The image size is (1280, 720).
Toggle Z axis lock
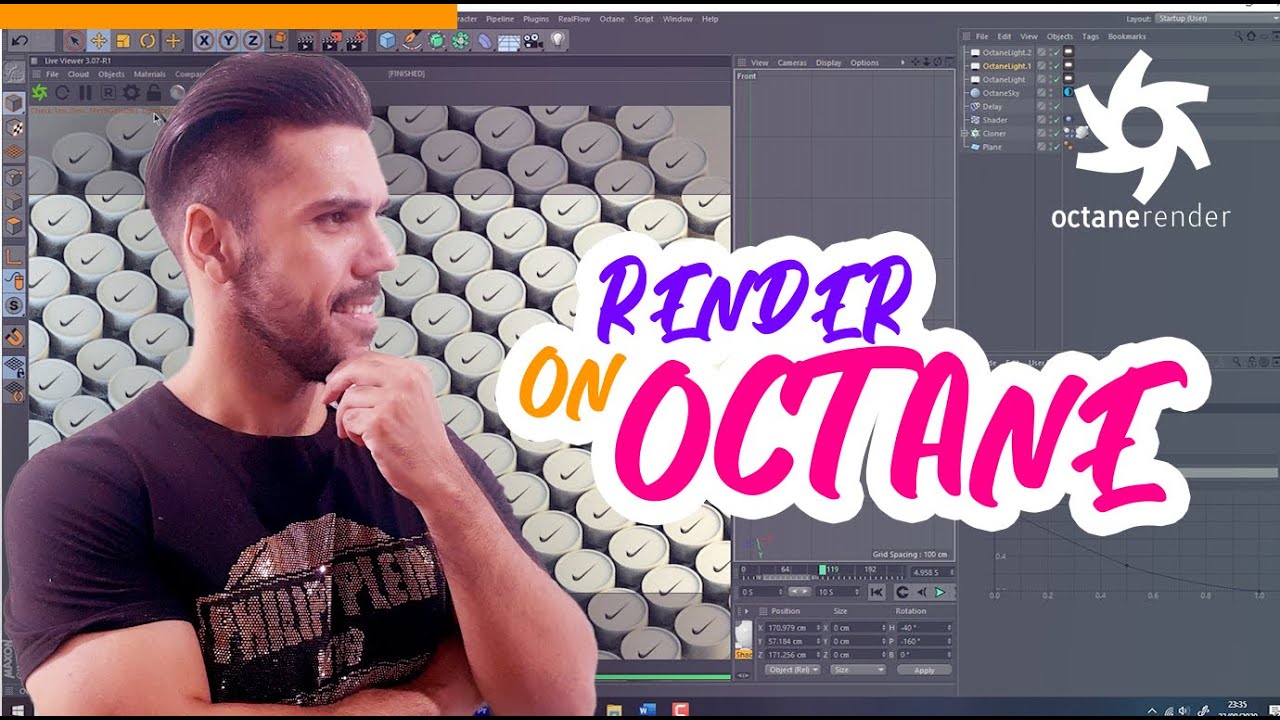click(x=253, y=41)
